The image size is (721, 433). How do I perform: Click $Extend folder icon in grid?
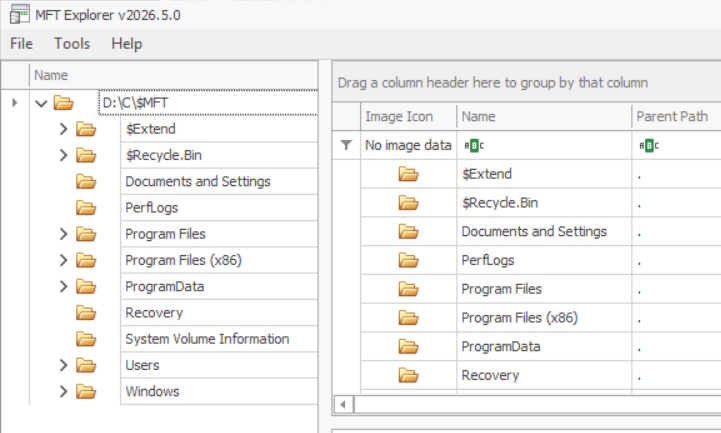coord(408,174)
